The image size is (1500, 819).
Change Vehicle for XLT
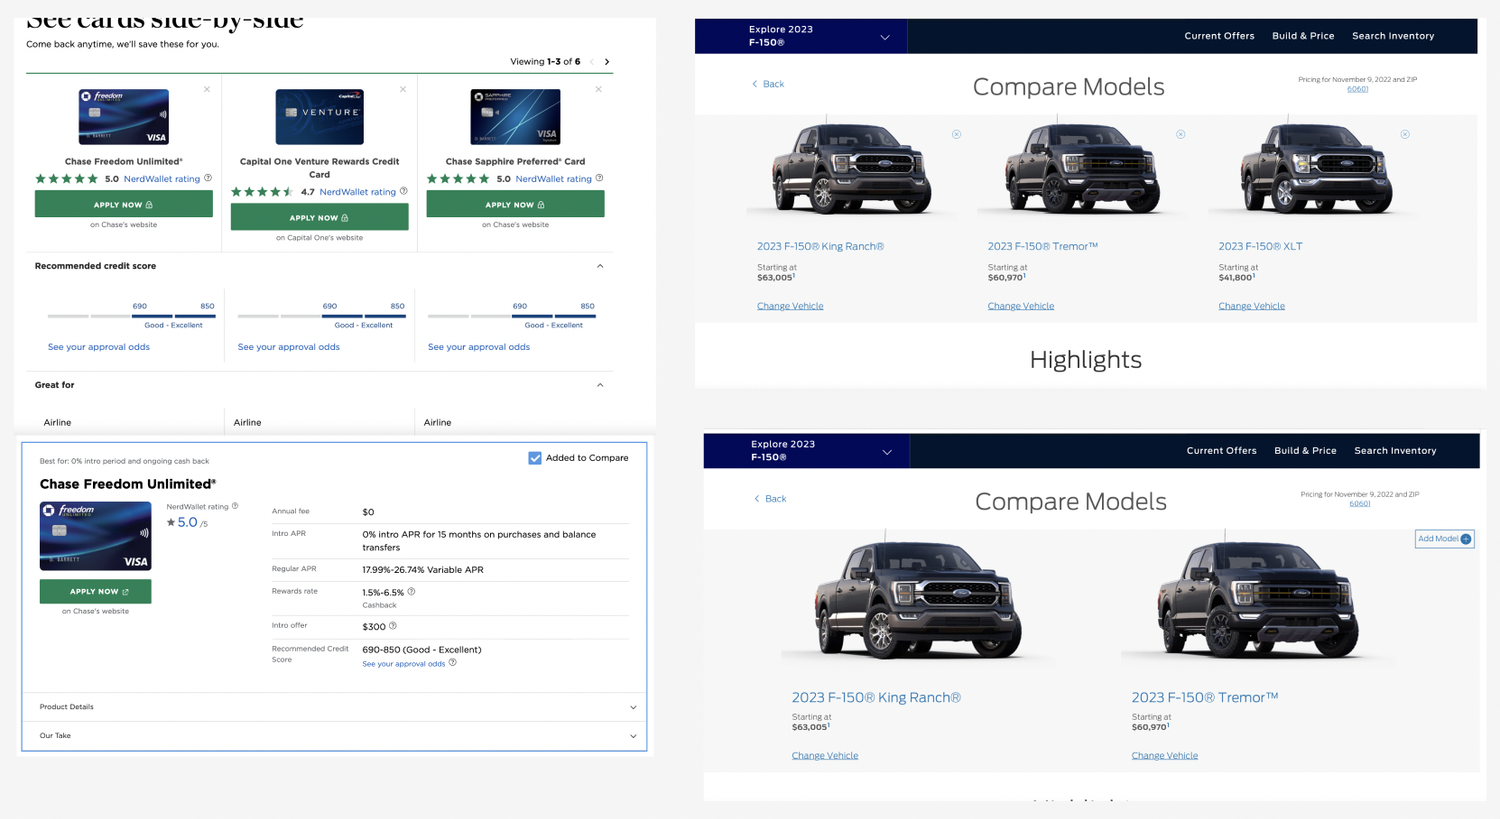(1251, 306)
